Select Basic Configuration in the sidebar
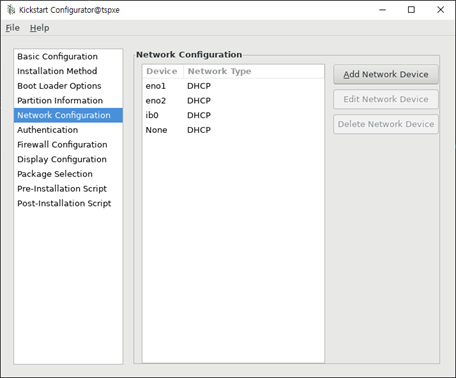456x378 pixels. [x=68, y=56]
